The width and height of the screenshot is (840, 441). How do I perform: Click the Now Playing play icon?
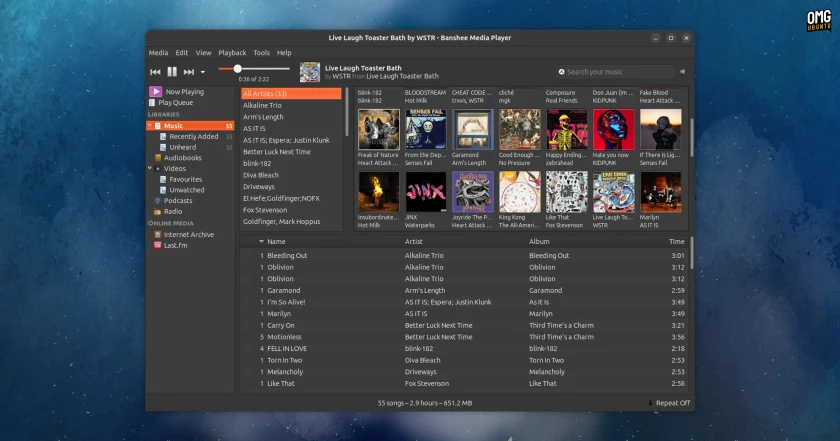coord(155,92)
